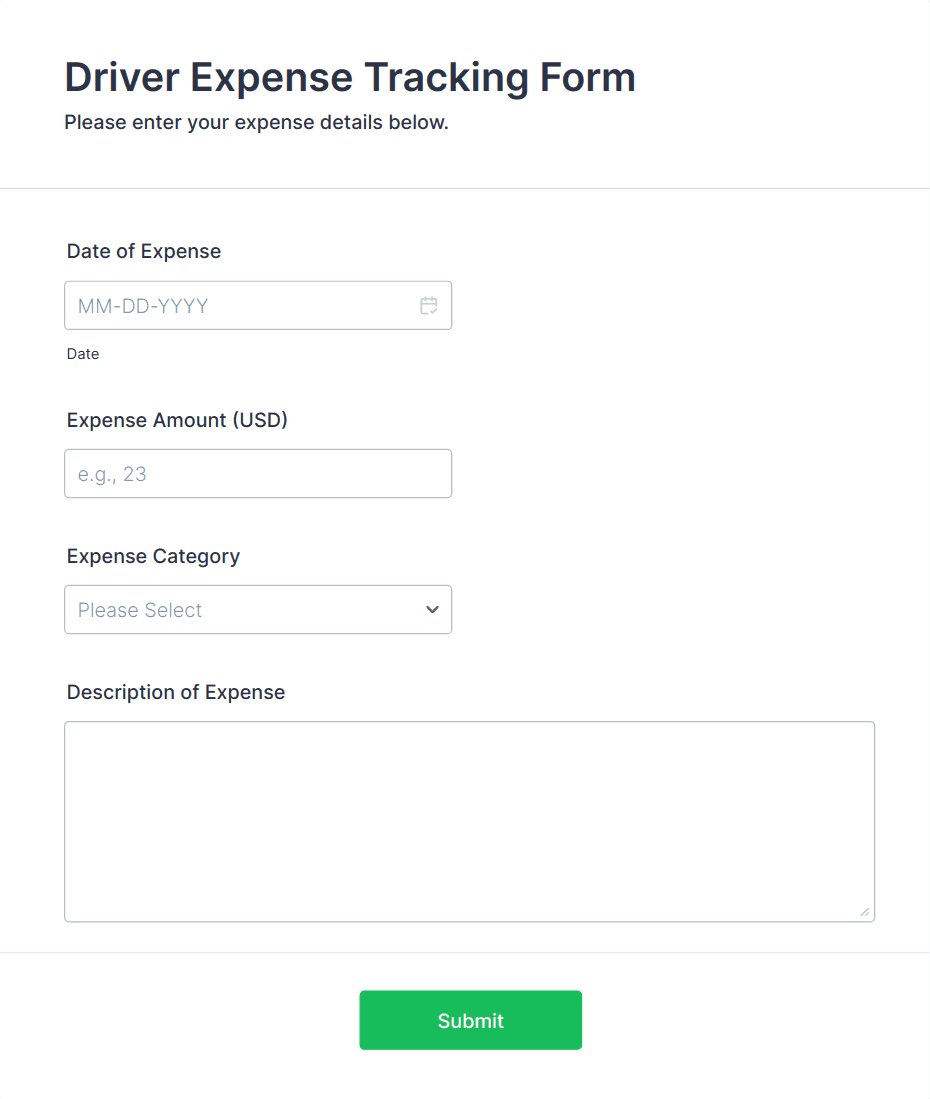Click the 'Please enter your expense details' subtitle
Viewport: 930px width, 1099px height.
pos(256,123)
